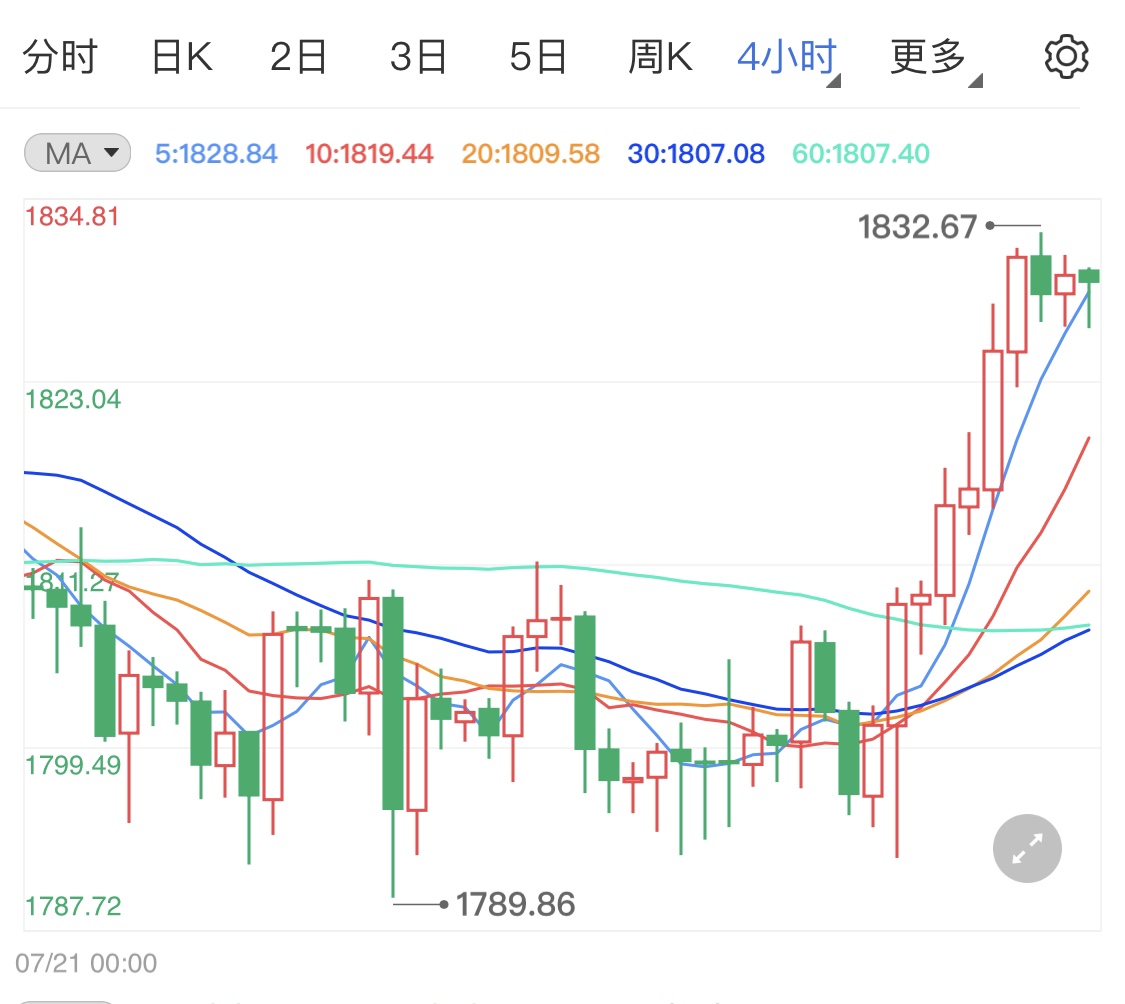Open the chart settings gear icon
The height and width of the screenshot is (1004, 1125).
[1066, 56]
